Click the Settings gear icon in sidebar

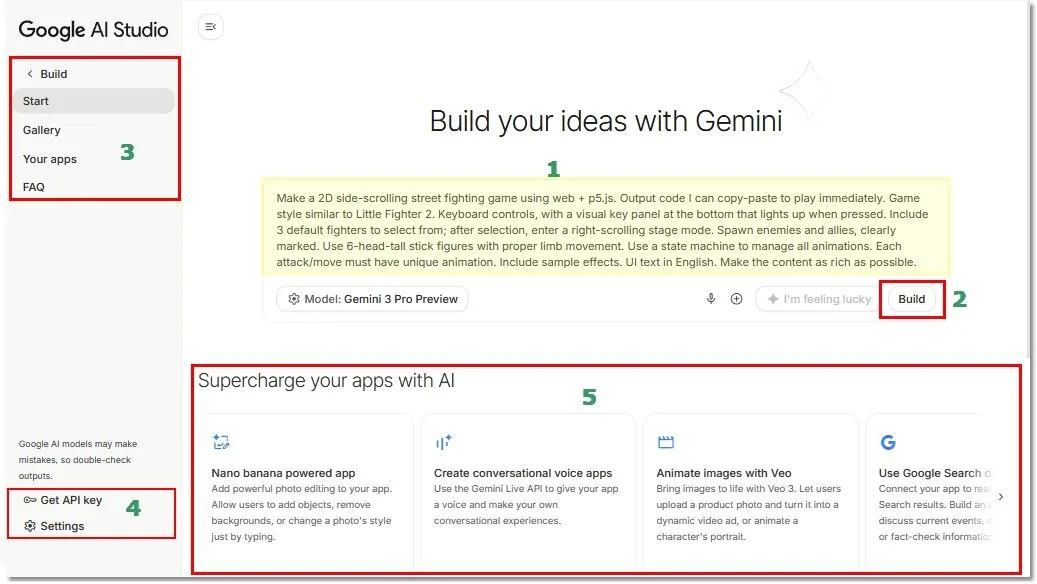[x=30, y=526]
